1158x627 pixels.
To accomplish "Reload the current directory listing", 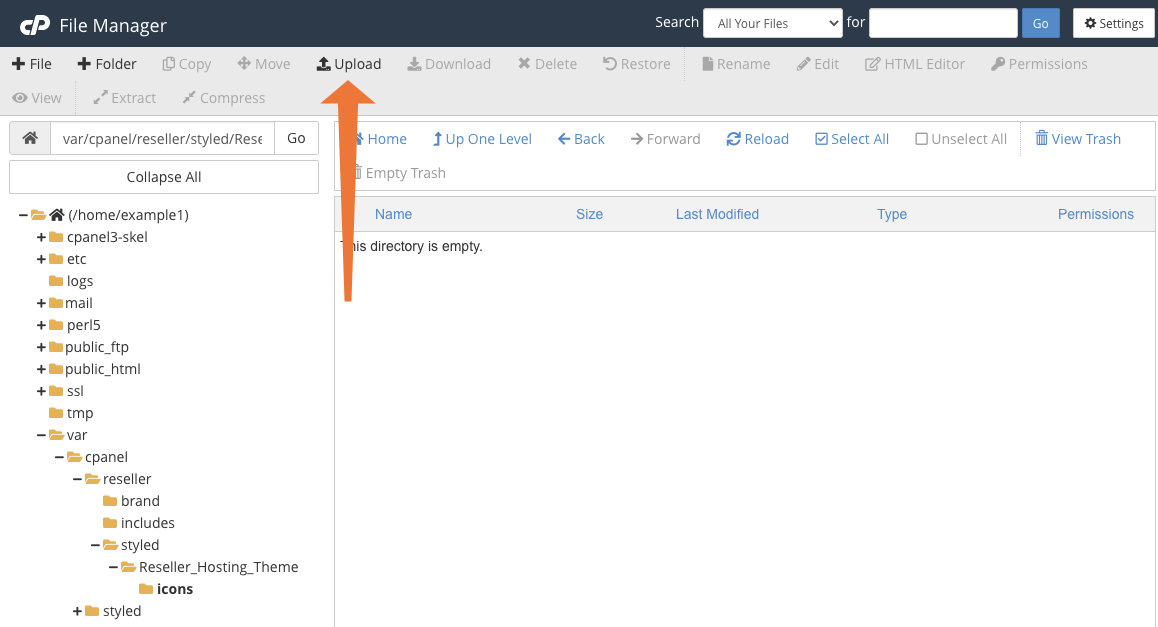I will pos(757,139).
